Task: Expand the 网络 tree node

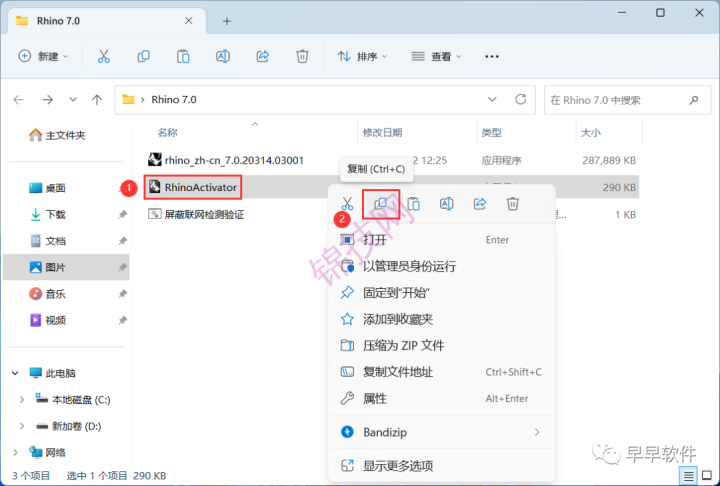Action: pyautogui.click(x=15, y=452)
